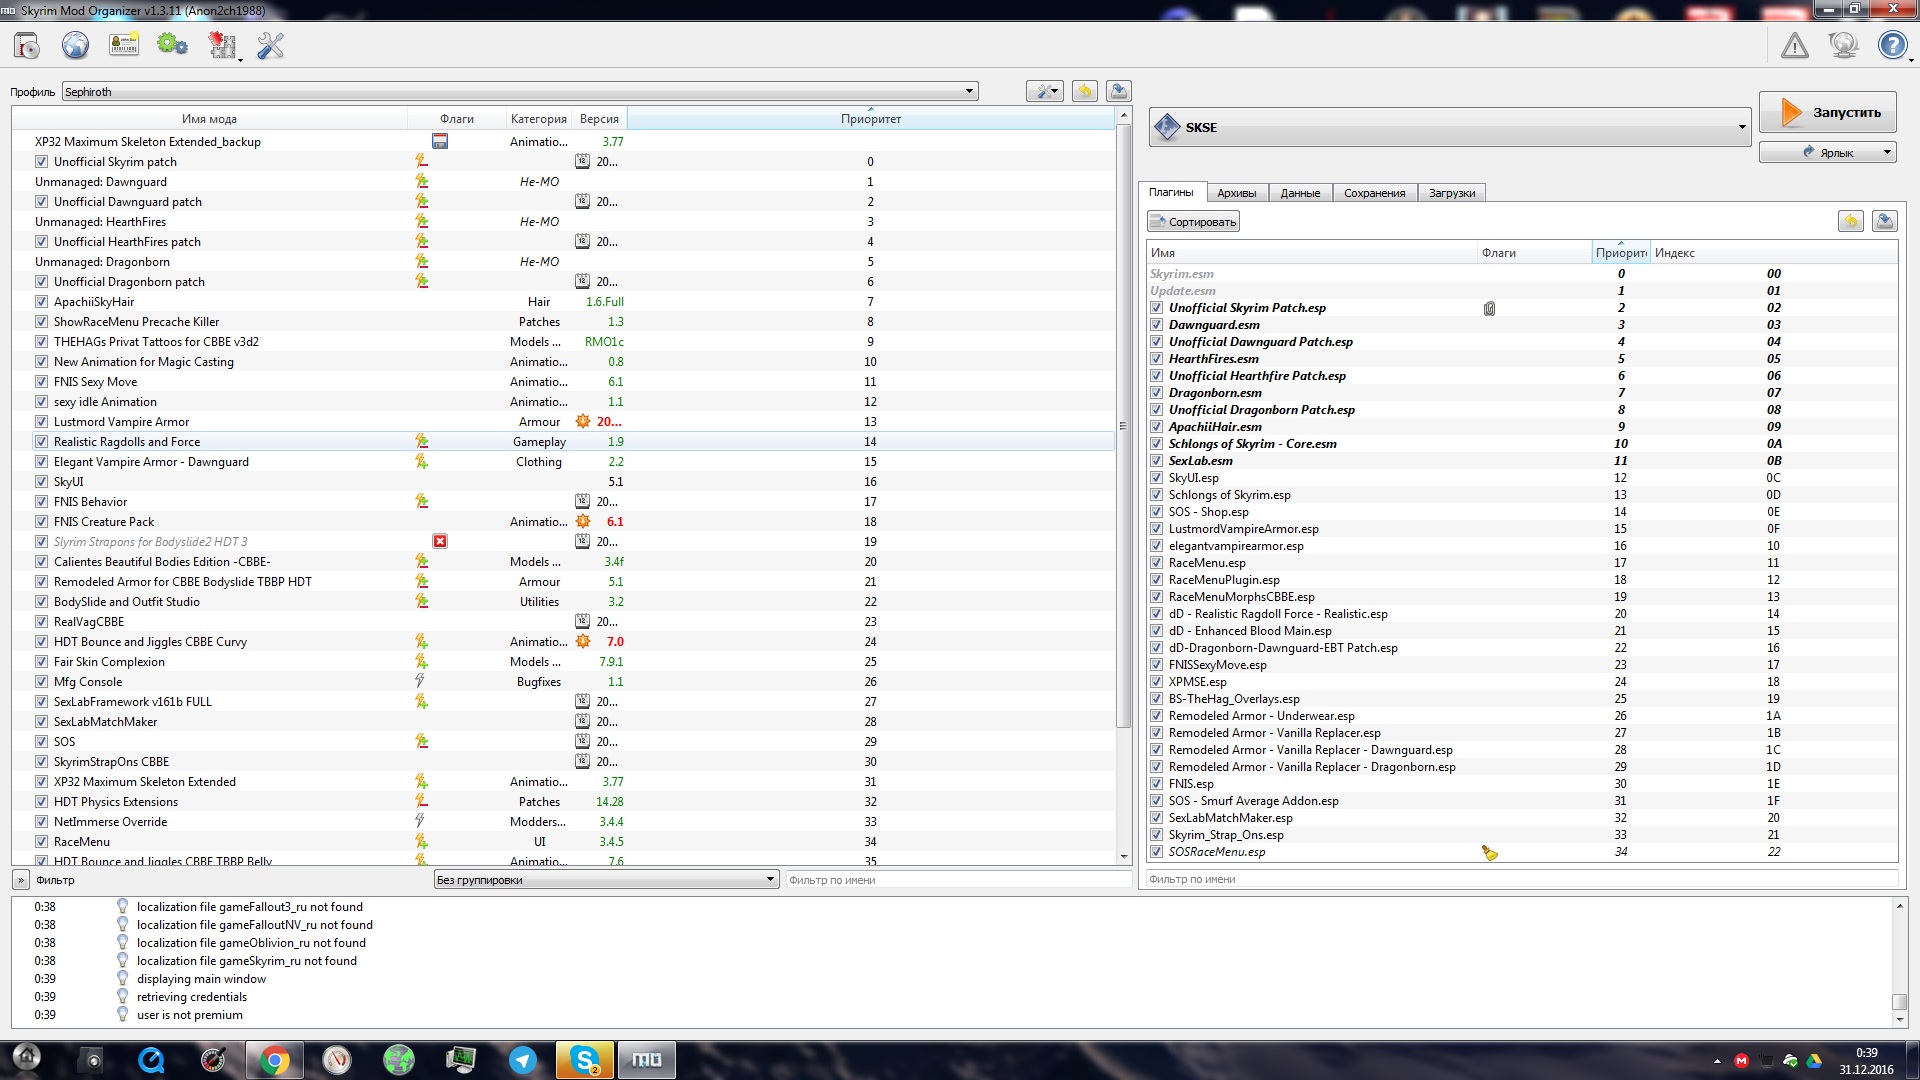Open Chrome from the taskbar
1920x1080 pixels.
point(275,1060)
